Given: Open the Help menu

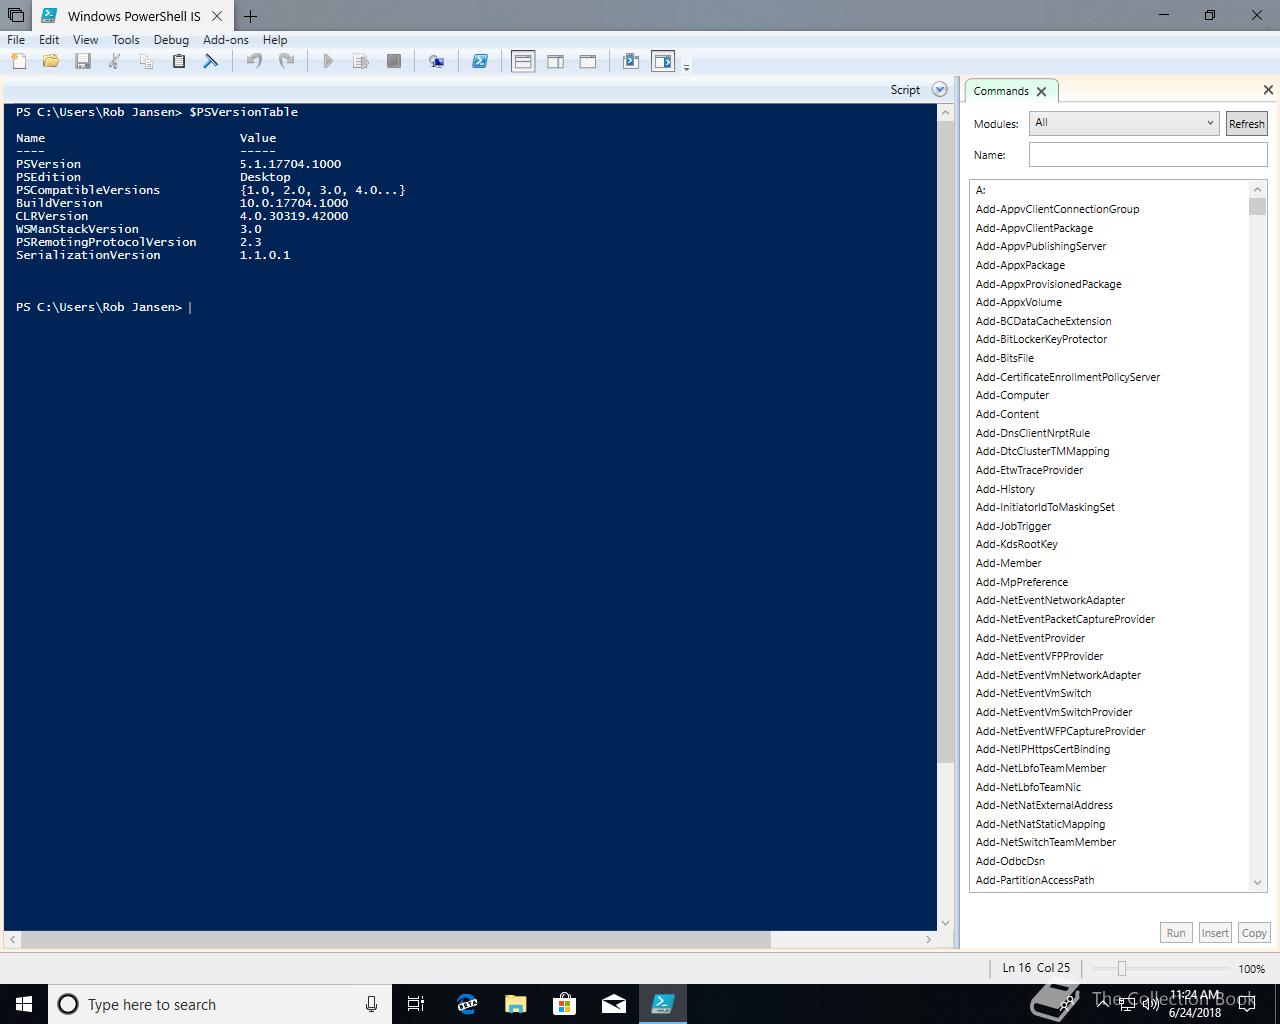Looking at the screenshot, I should [275, 40].
